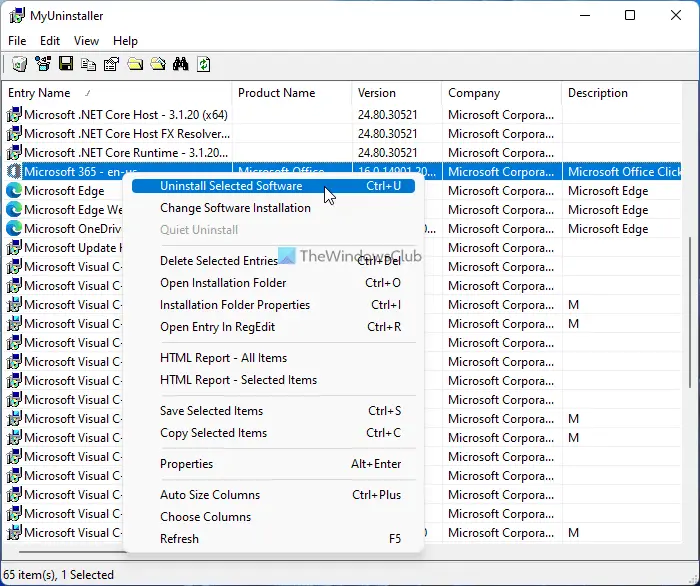Open the Edit menu
Viewport: 700px width, 586px height.
(x=50, y=41)
